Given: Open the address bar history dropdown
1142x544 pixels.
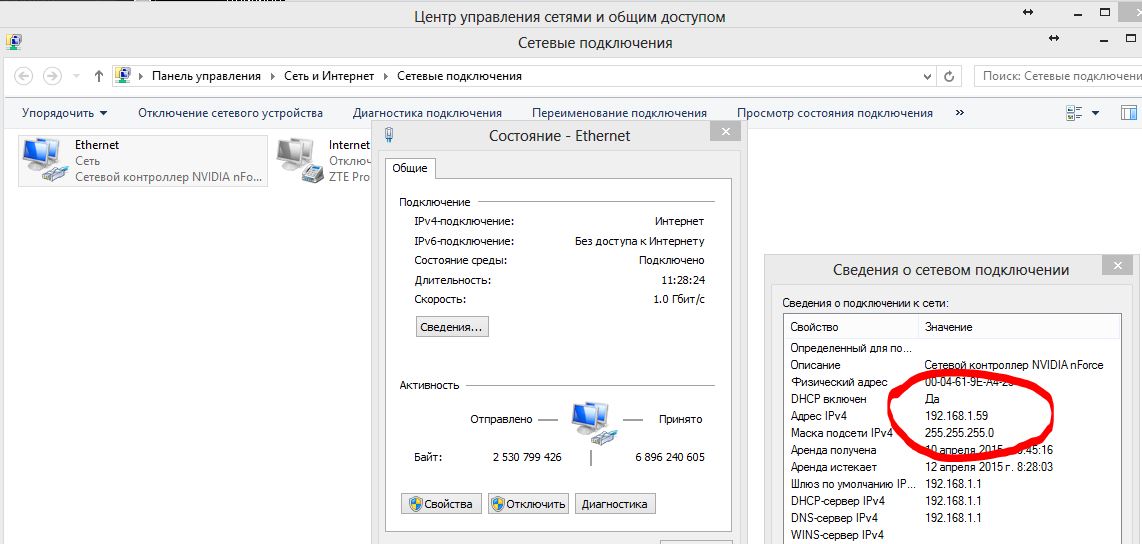Looking at the screenshot, I should coord(927,76).
